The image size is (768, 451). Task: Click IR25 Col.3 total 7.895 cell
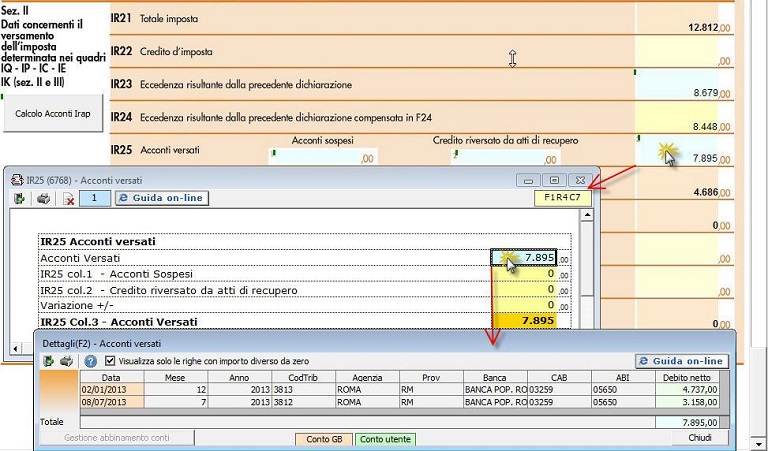(524, 321)
